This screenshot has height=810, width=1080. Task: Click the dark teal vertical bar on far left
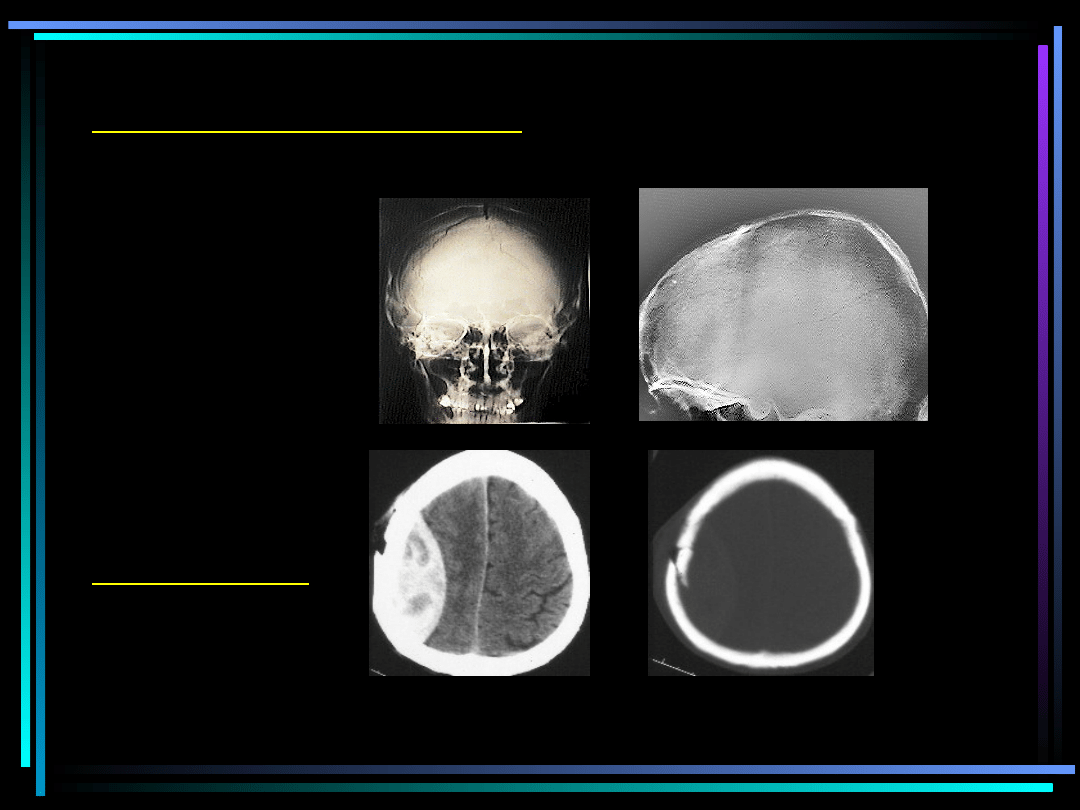[x=25, y=400]
